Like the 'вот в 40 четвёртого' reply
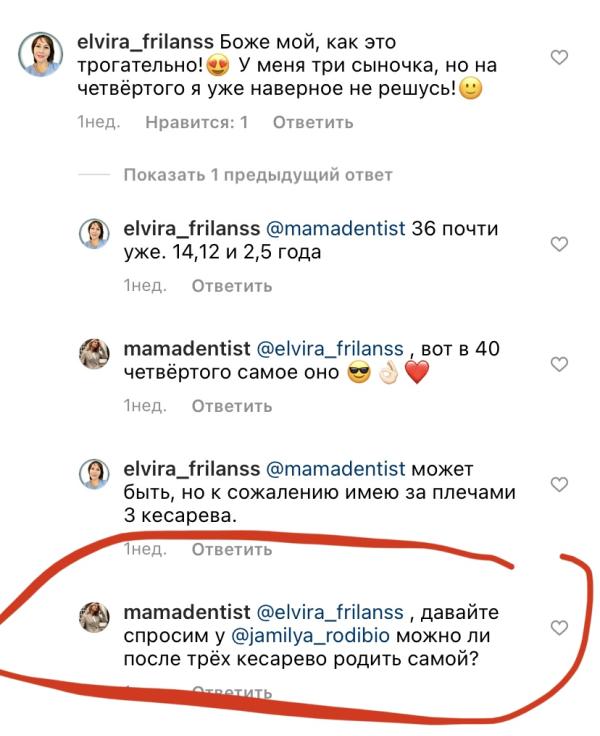The width and height of the screenshot is (600, 736). pyautogui.click(x=560, y=364)
